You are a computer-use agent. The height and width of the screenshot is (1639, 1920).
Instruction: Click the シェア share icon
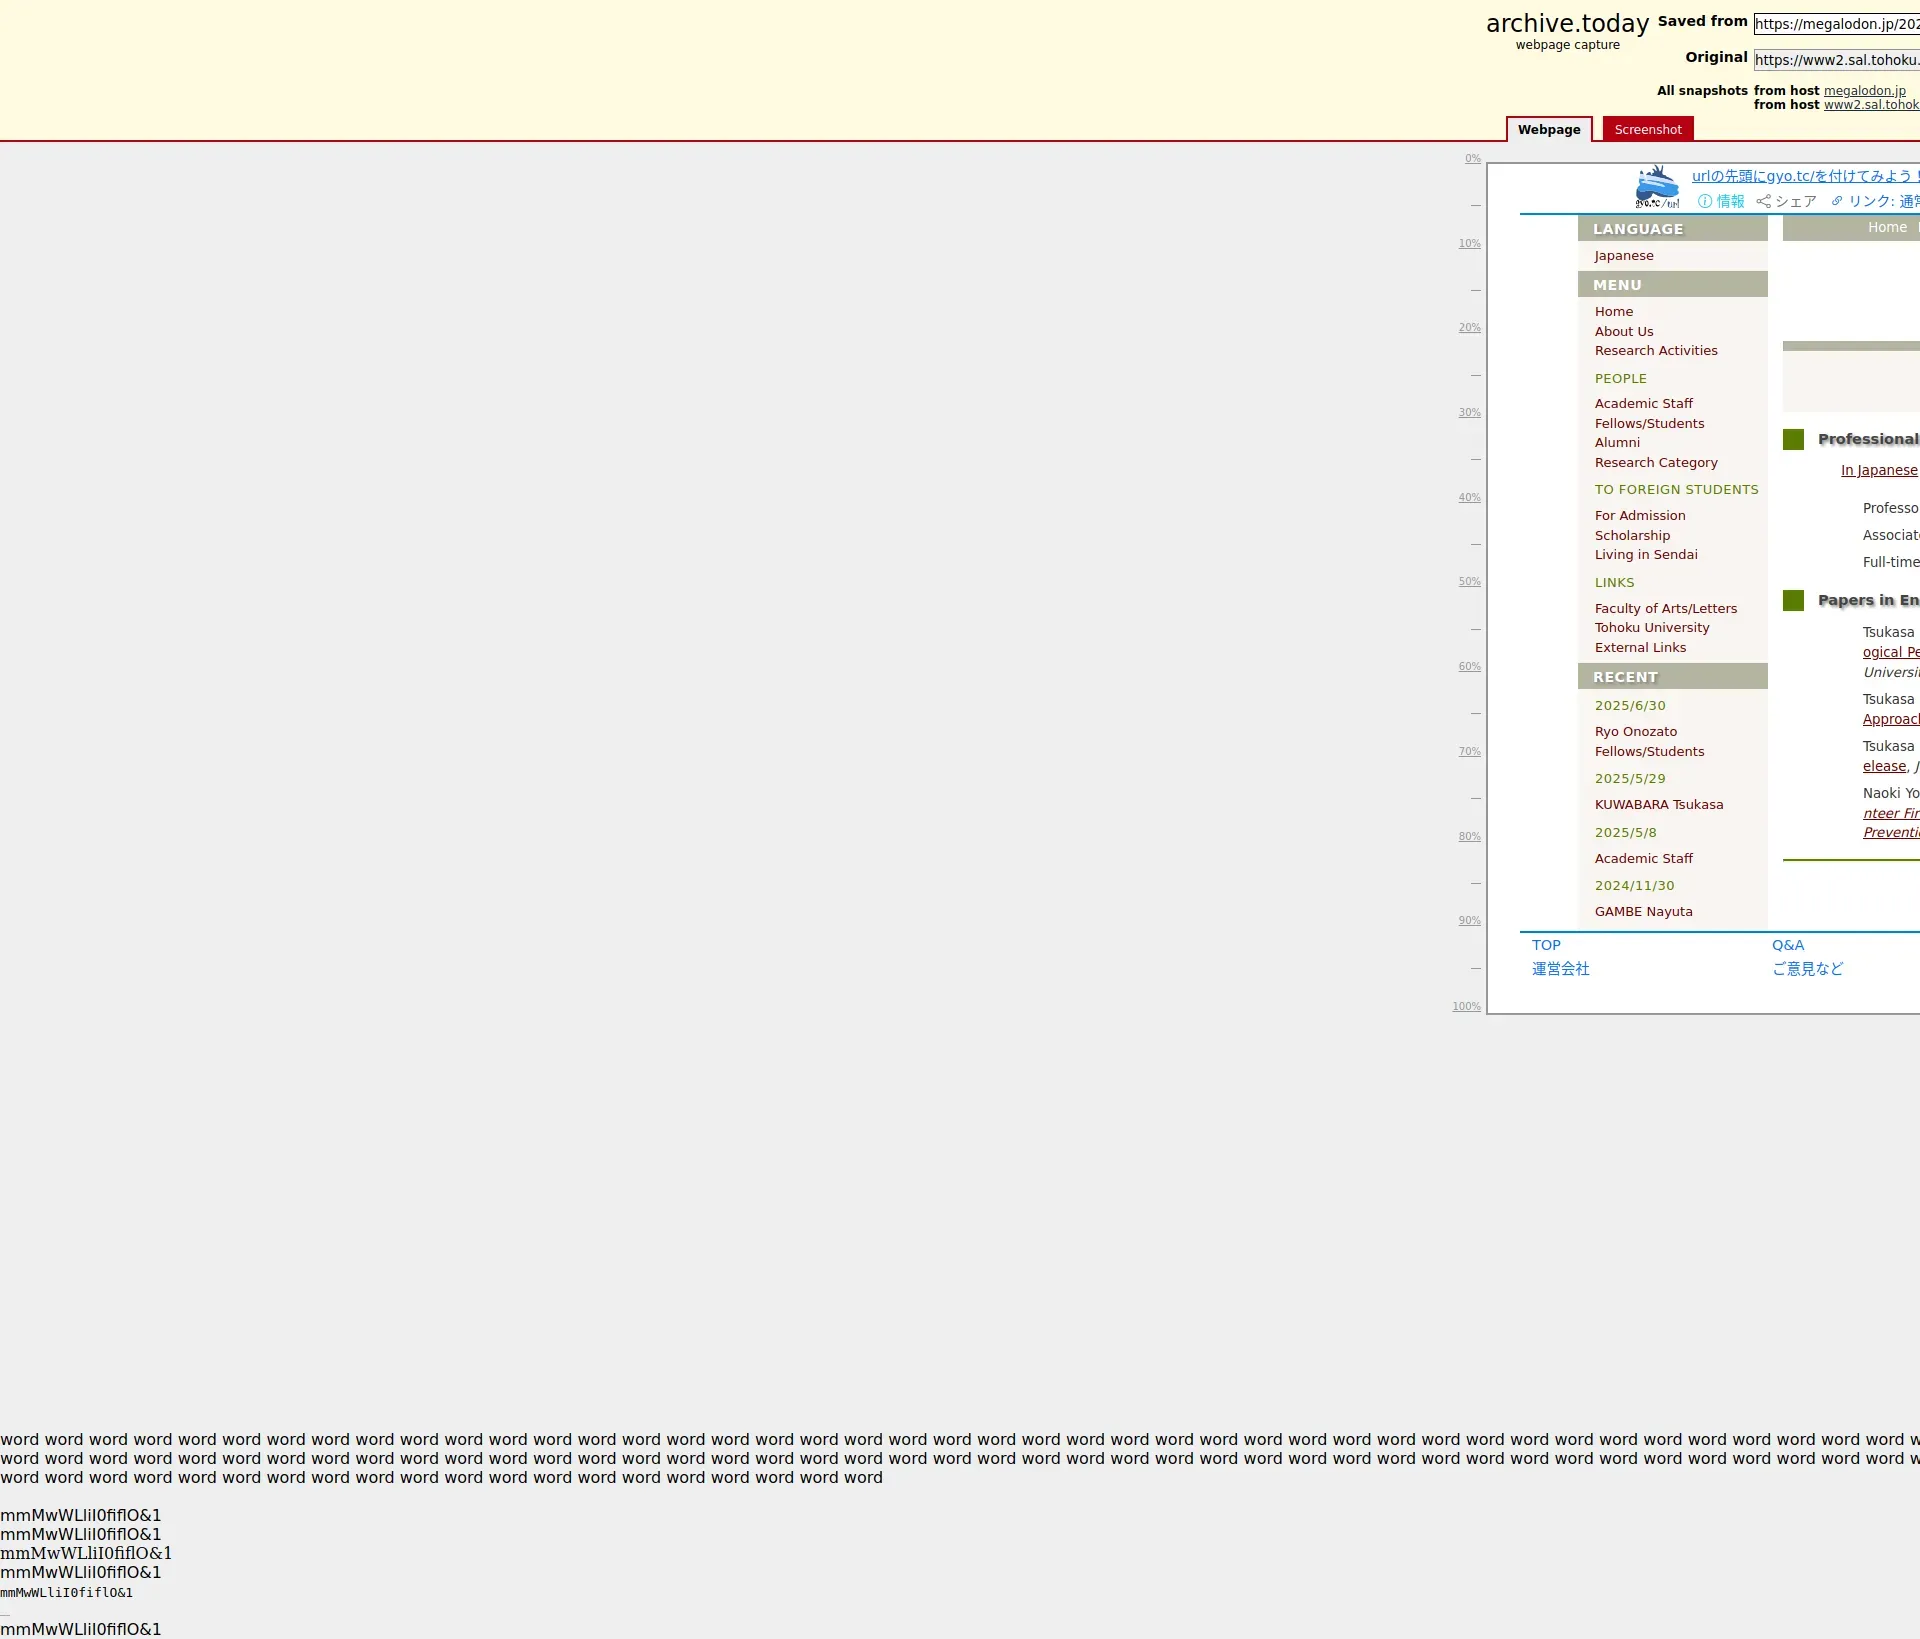click(1763, 202)
